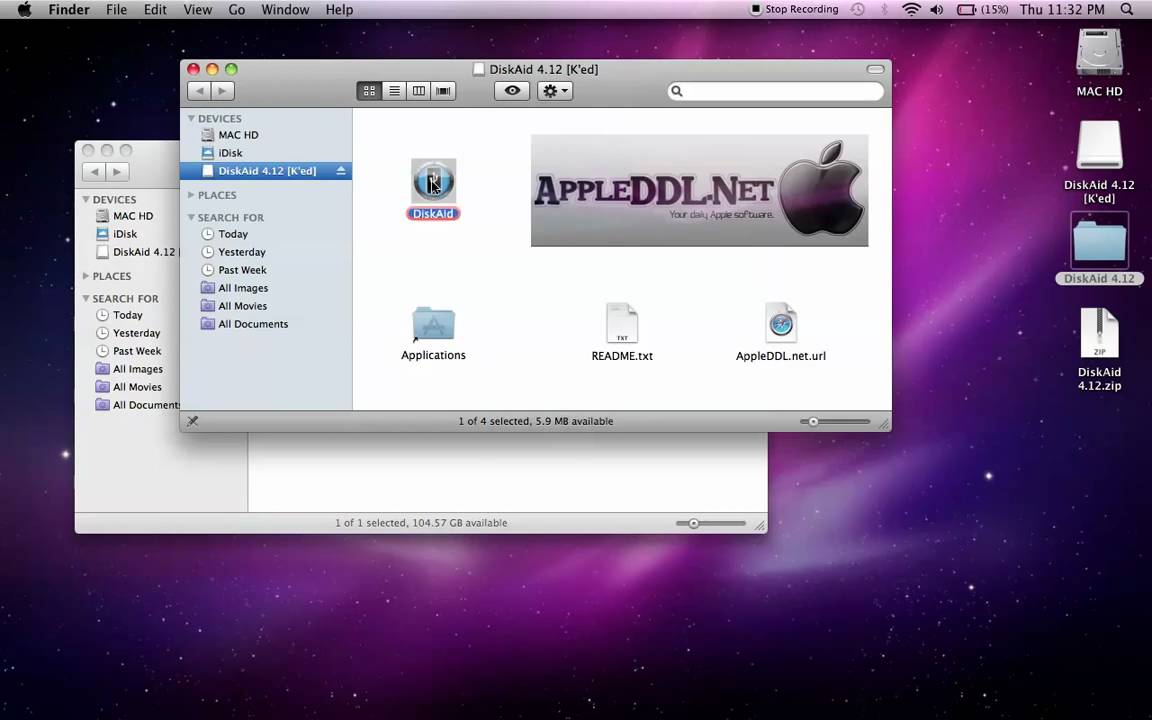The width and height of the screenshot is (1152, 720).
Task: Collapse SEARCH FOR section in back window
Action: point(86,298)
